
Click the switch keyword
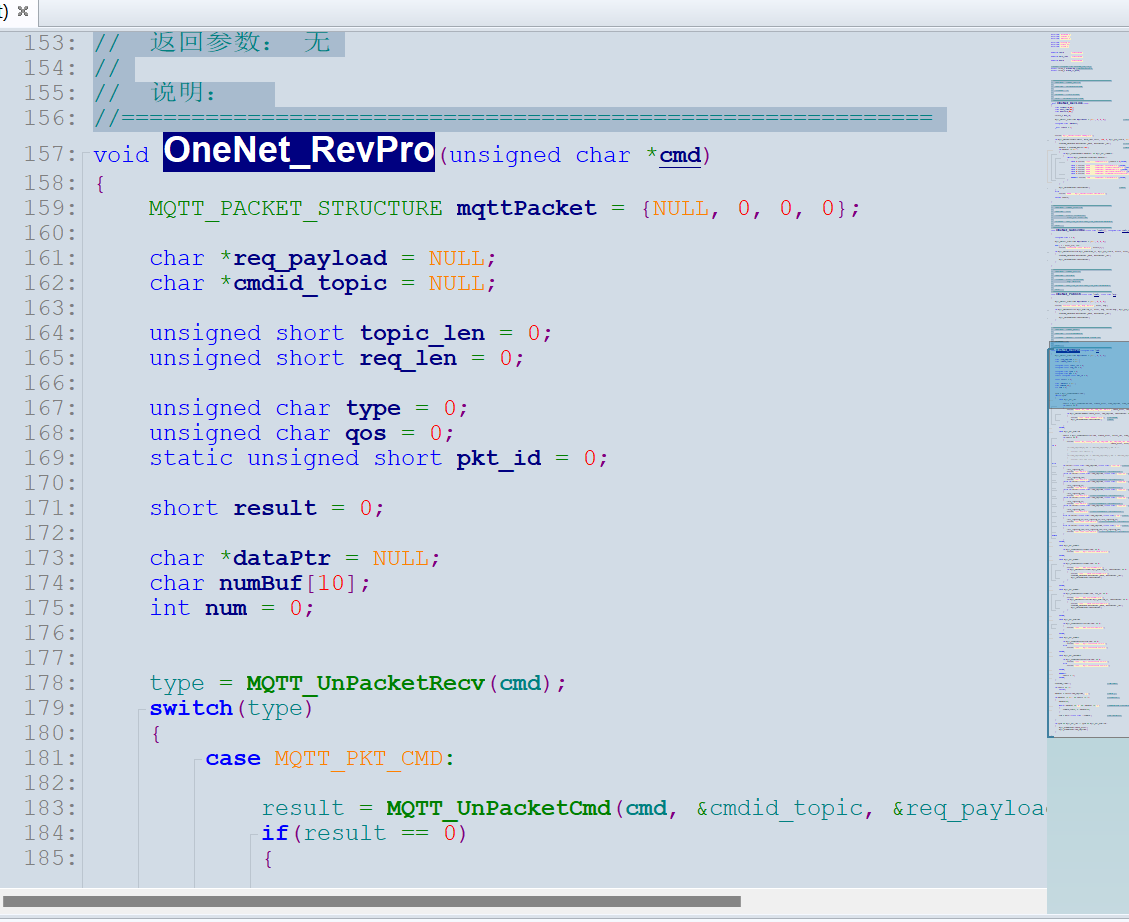pyautogui.click(x=191, y=708)
